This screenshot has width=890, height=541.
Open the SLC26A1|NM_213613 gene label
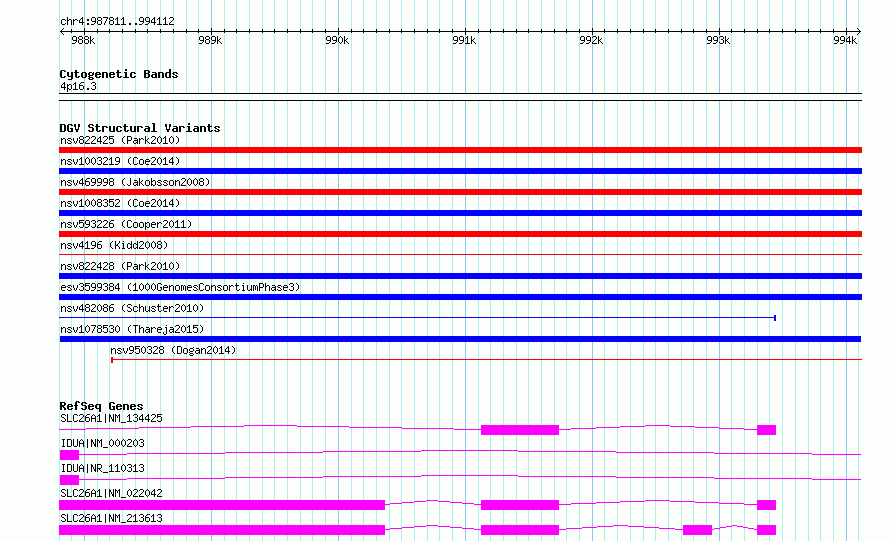[111, 518]
